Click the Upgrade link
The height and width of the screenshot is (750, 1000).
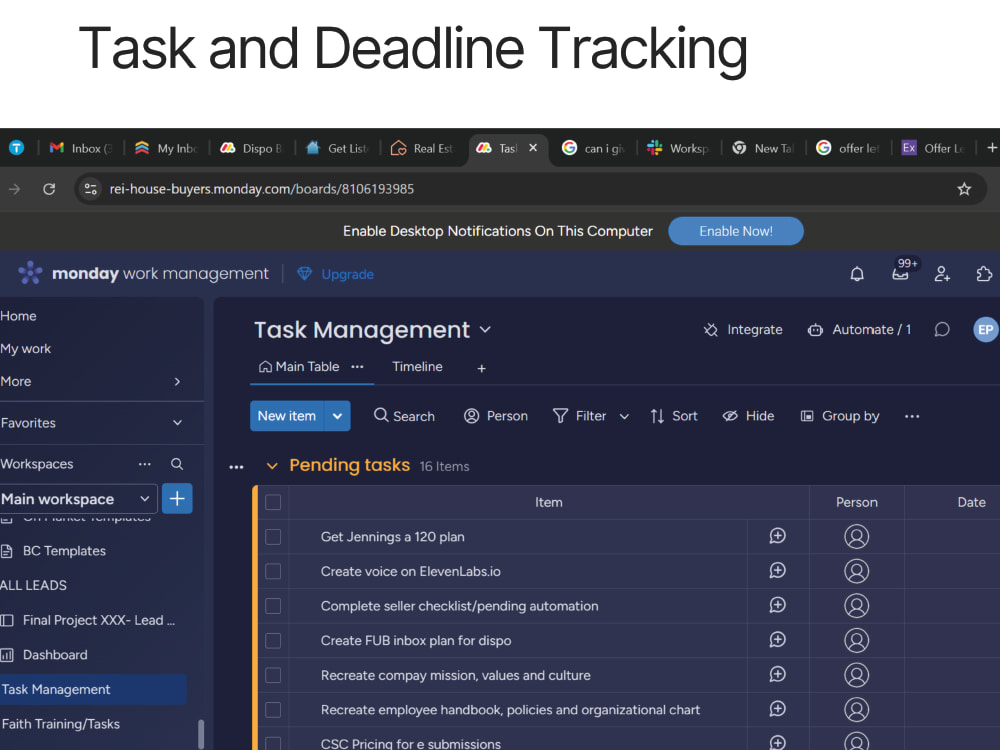pos(336,274)
